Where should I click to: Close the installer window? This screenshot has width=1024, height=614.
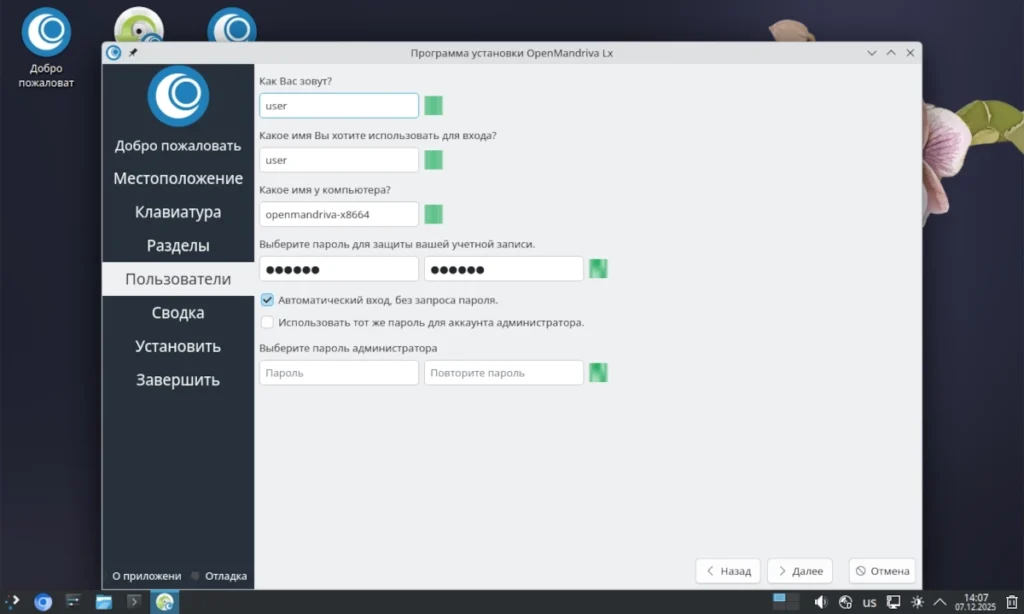[x=910, y=53]
